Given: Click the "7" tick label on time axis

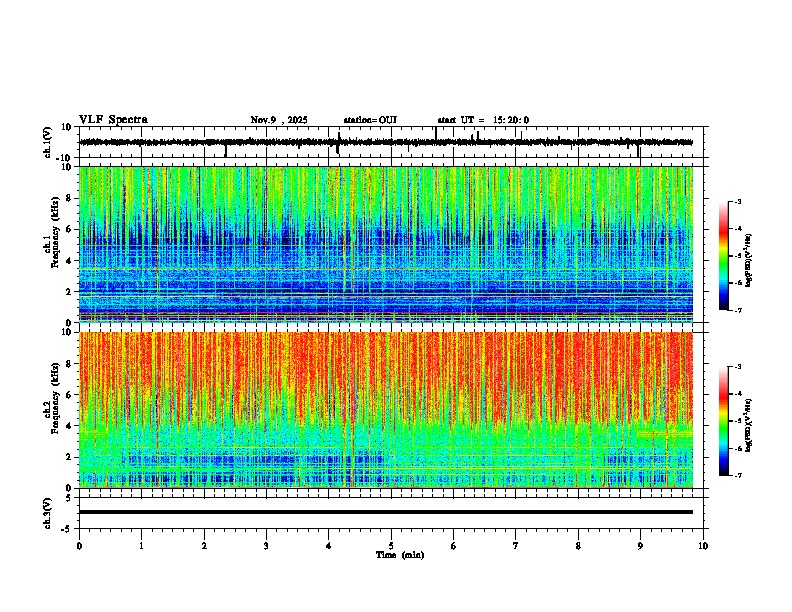Looking at the screenshot, I should click(516, 546).
